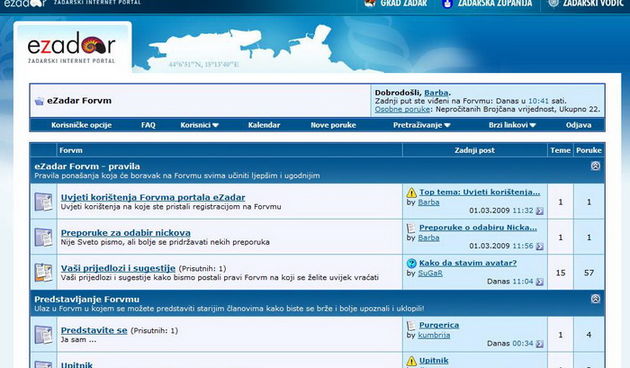The height and width of the screenshot is (368, 630).
Task: Collapse the Predstavljanje Forvmu category
Action: click(595, 299)
